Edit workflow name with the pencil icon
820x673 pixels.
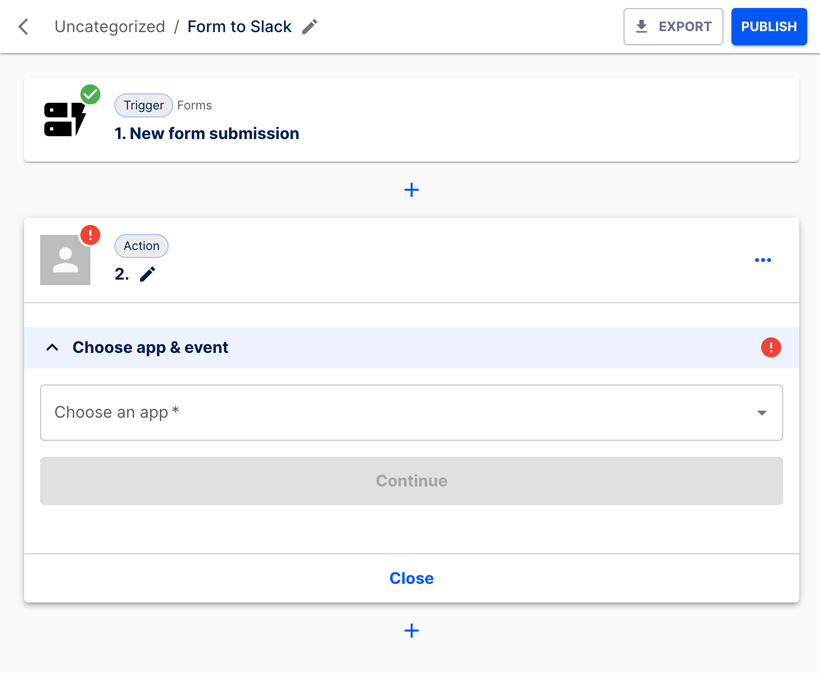click(308, 27)
